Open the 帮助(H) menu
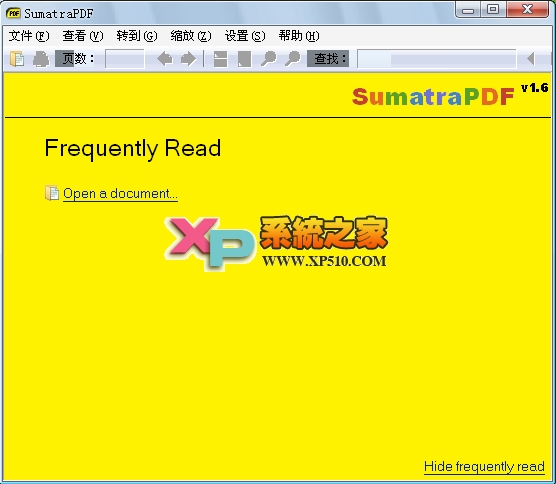Image resolution: width=556 pixels, height=484 pixels. pos(299,36)
